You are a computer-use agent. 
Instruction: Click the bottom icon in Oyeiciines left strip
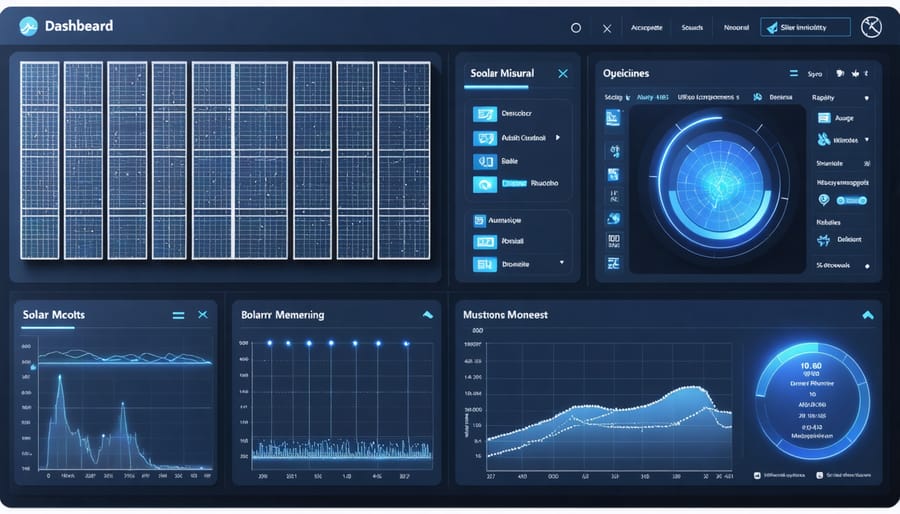pyautogui.click(x=614, y=263)
